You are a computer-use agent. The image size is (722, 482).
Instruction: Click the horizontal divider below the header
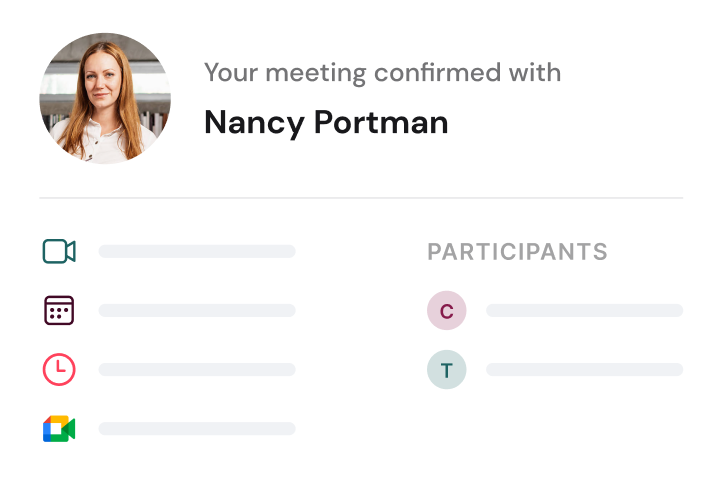[361, 198]
